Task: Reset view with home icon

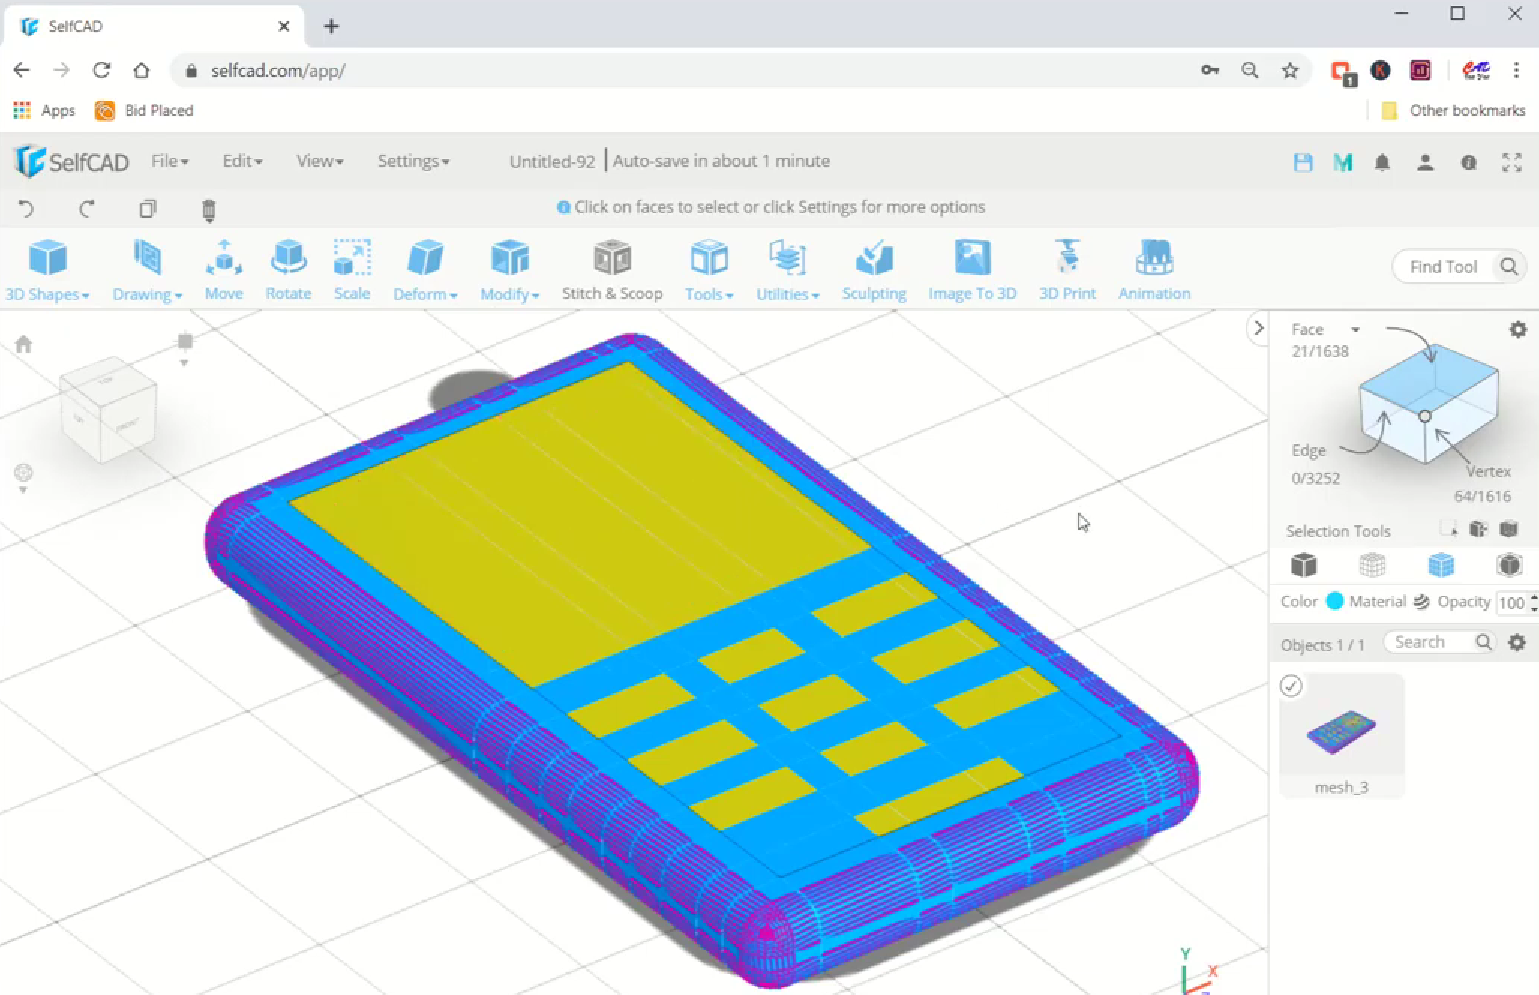Action: [24, 344]
